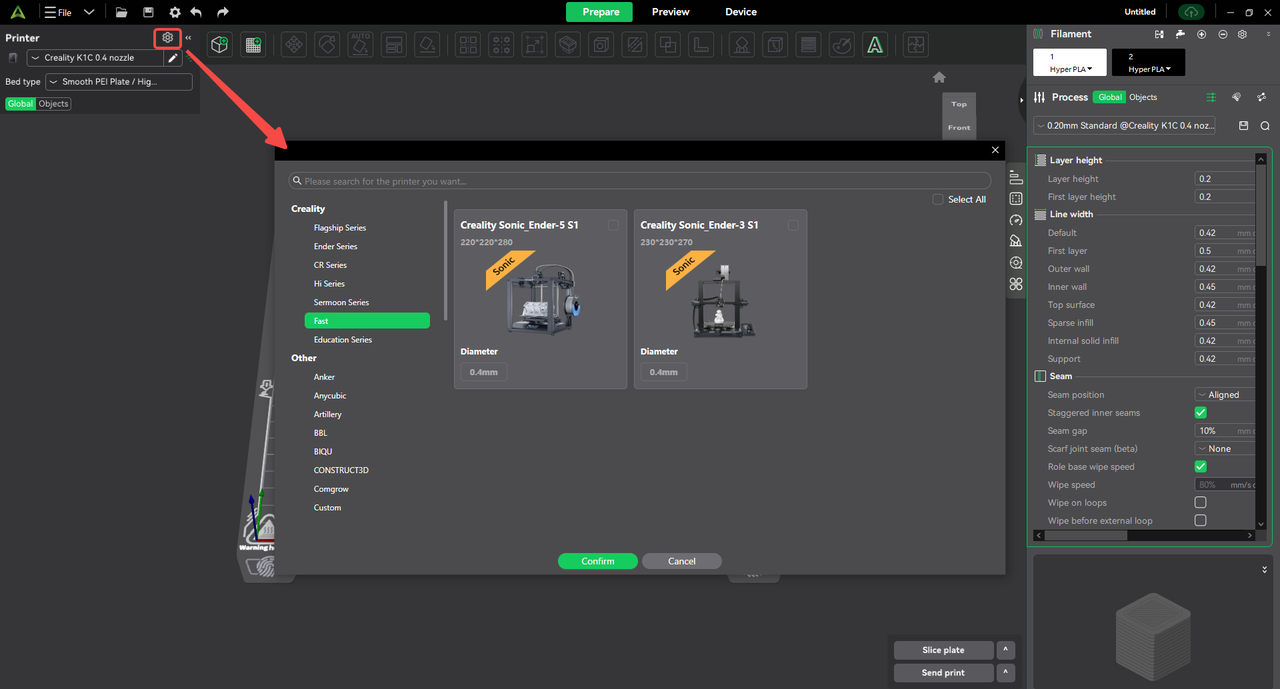Open the File menu
This screenshot has height=689, width=1280.
tap(58, 12)
